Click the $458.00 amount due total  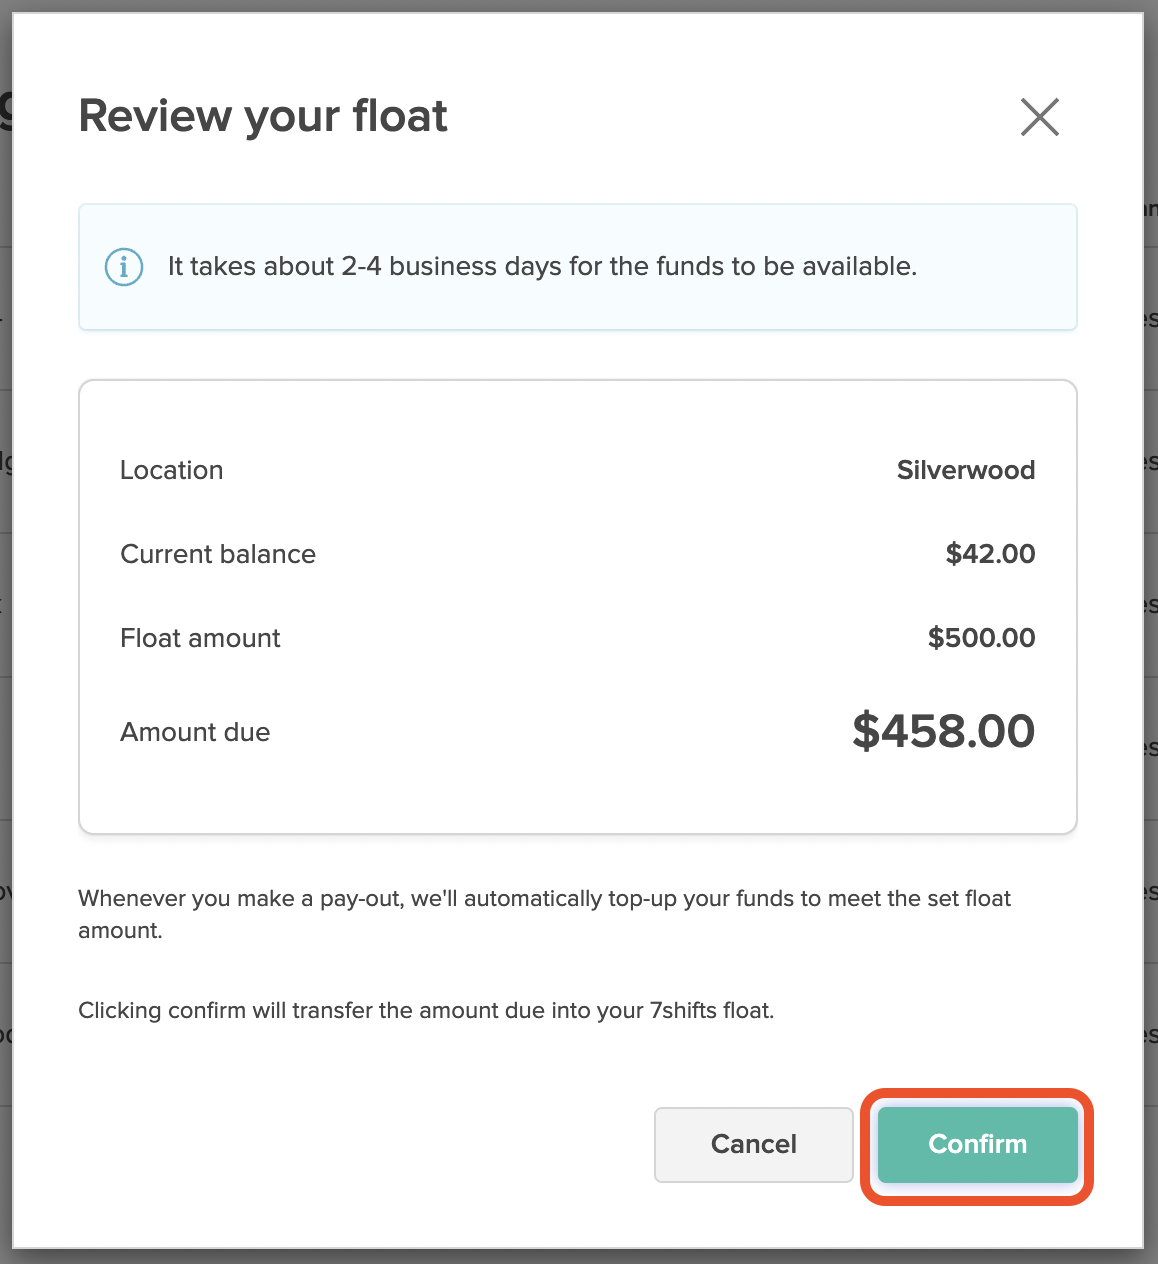(x=943, y=731)
